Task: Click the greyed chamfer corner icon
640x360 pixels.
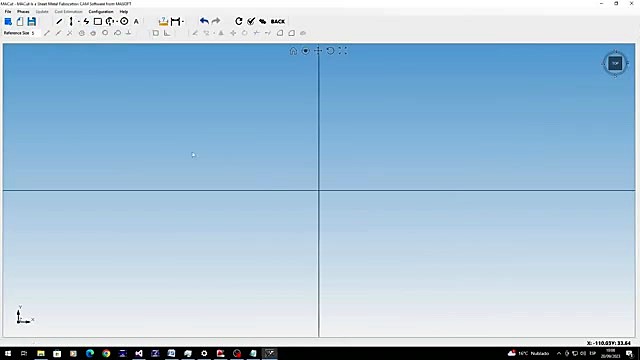Action: pyautogui.click(x=291, y=33)
